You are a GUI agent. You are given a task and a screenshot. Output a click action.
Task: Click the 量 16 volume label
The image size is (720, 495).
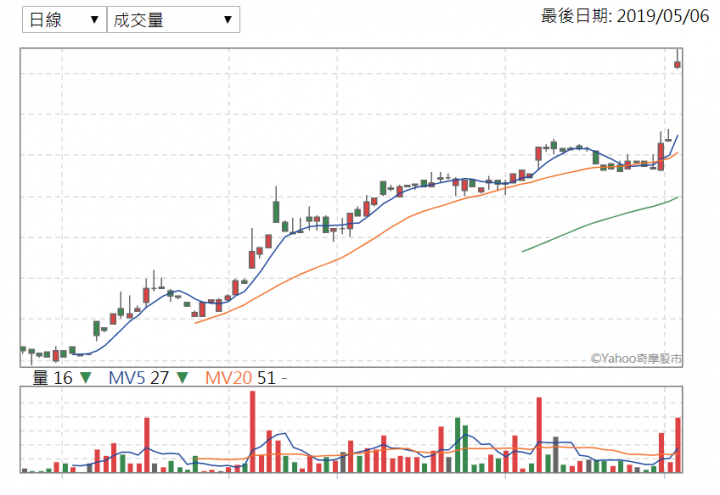tap(52, 378)
